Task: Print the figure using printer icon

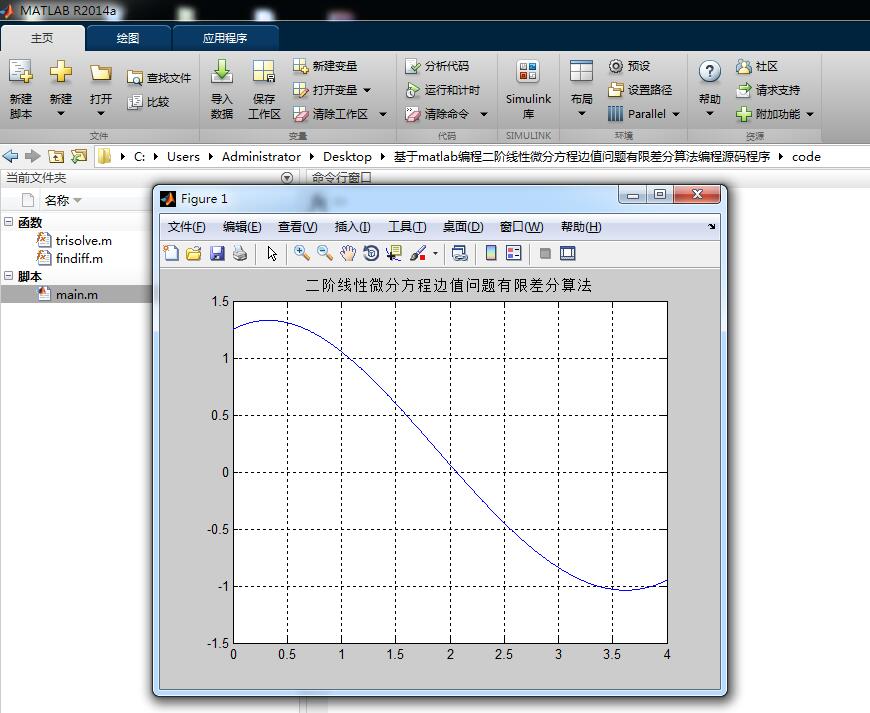Action: (240, 254)
